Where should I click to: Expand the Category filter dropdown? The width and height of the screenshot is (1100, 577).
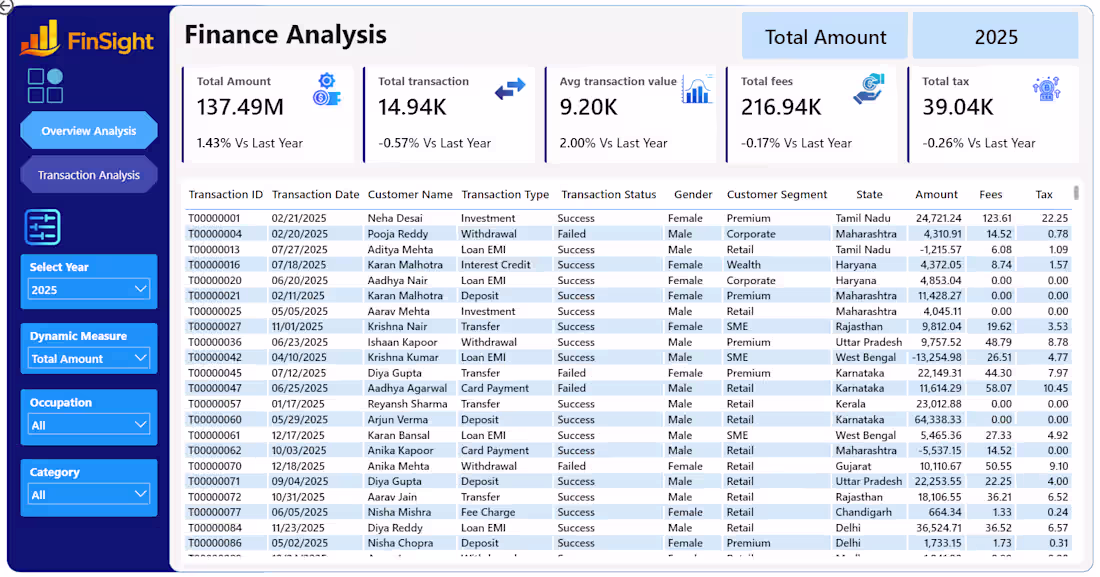click(x=89, y=494)
